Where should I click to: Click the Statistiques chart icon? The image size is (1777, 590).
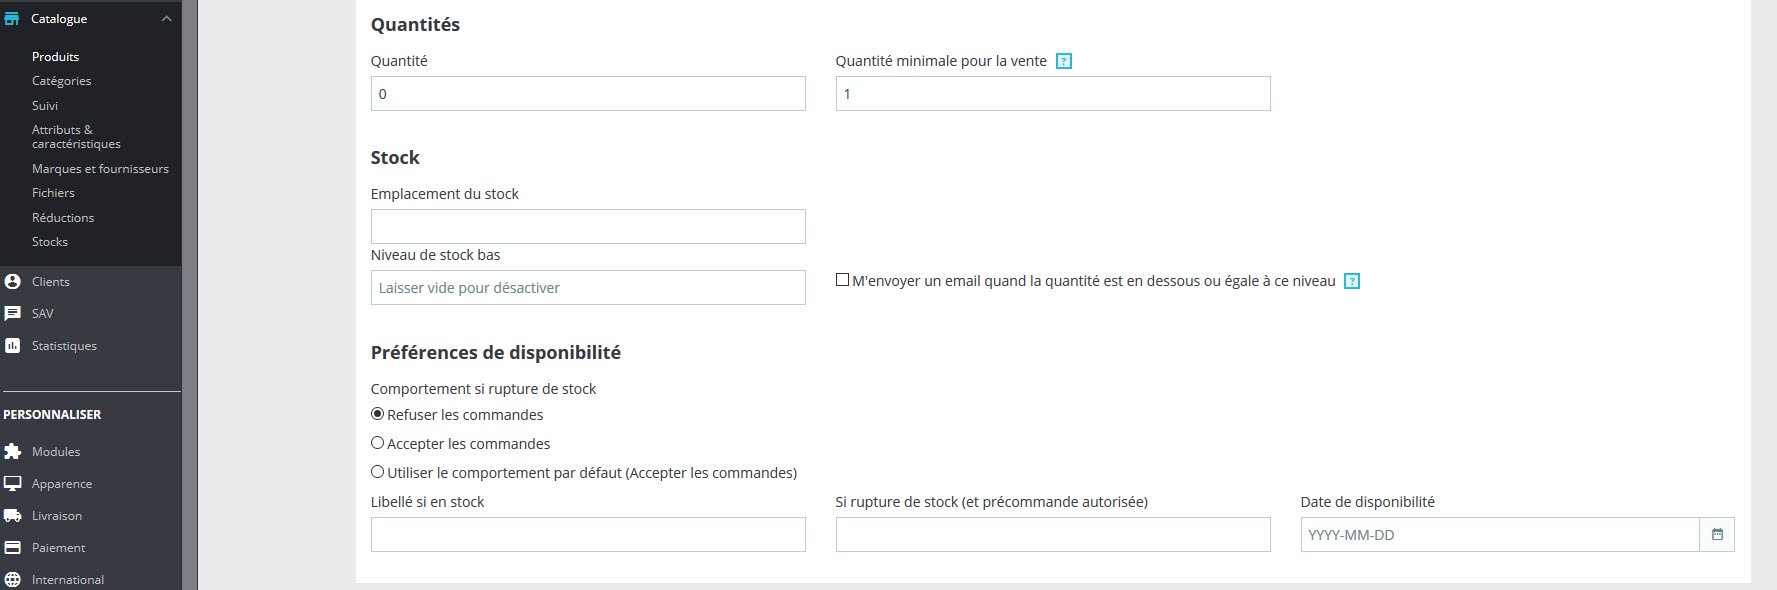tap(12, 346)
